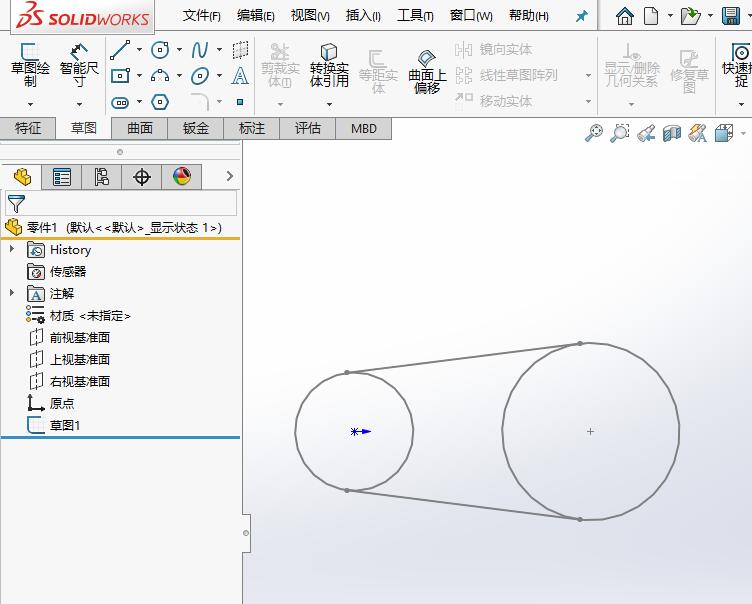Open Spline tool dropdown arrow
Screen dimensions: 752x604
219,49
